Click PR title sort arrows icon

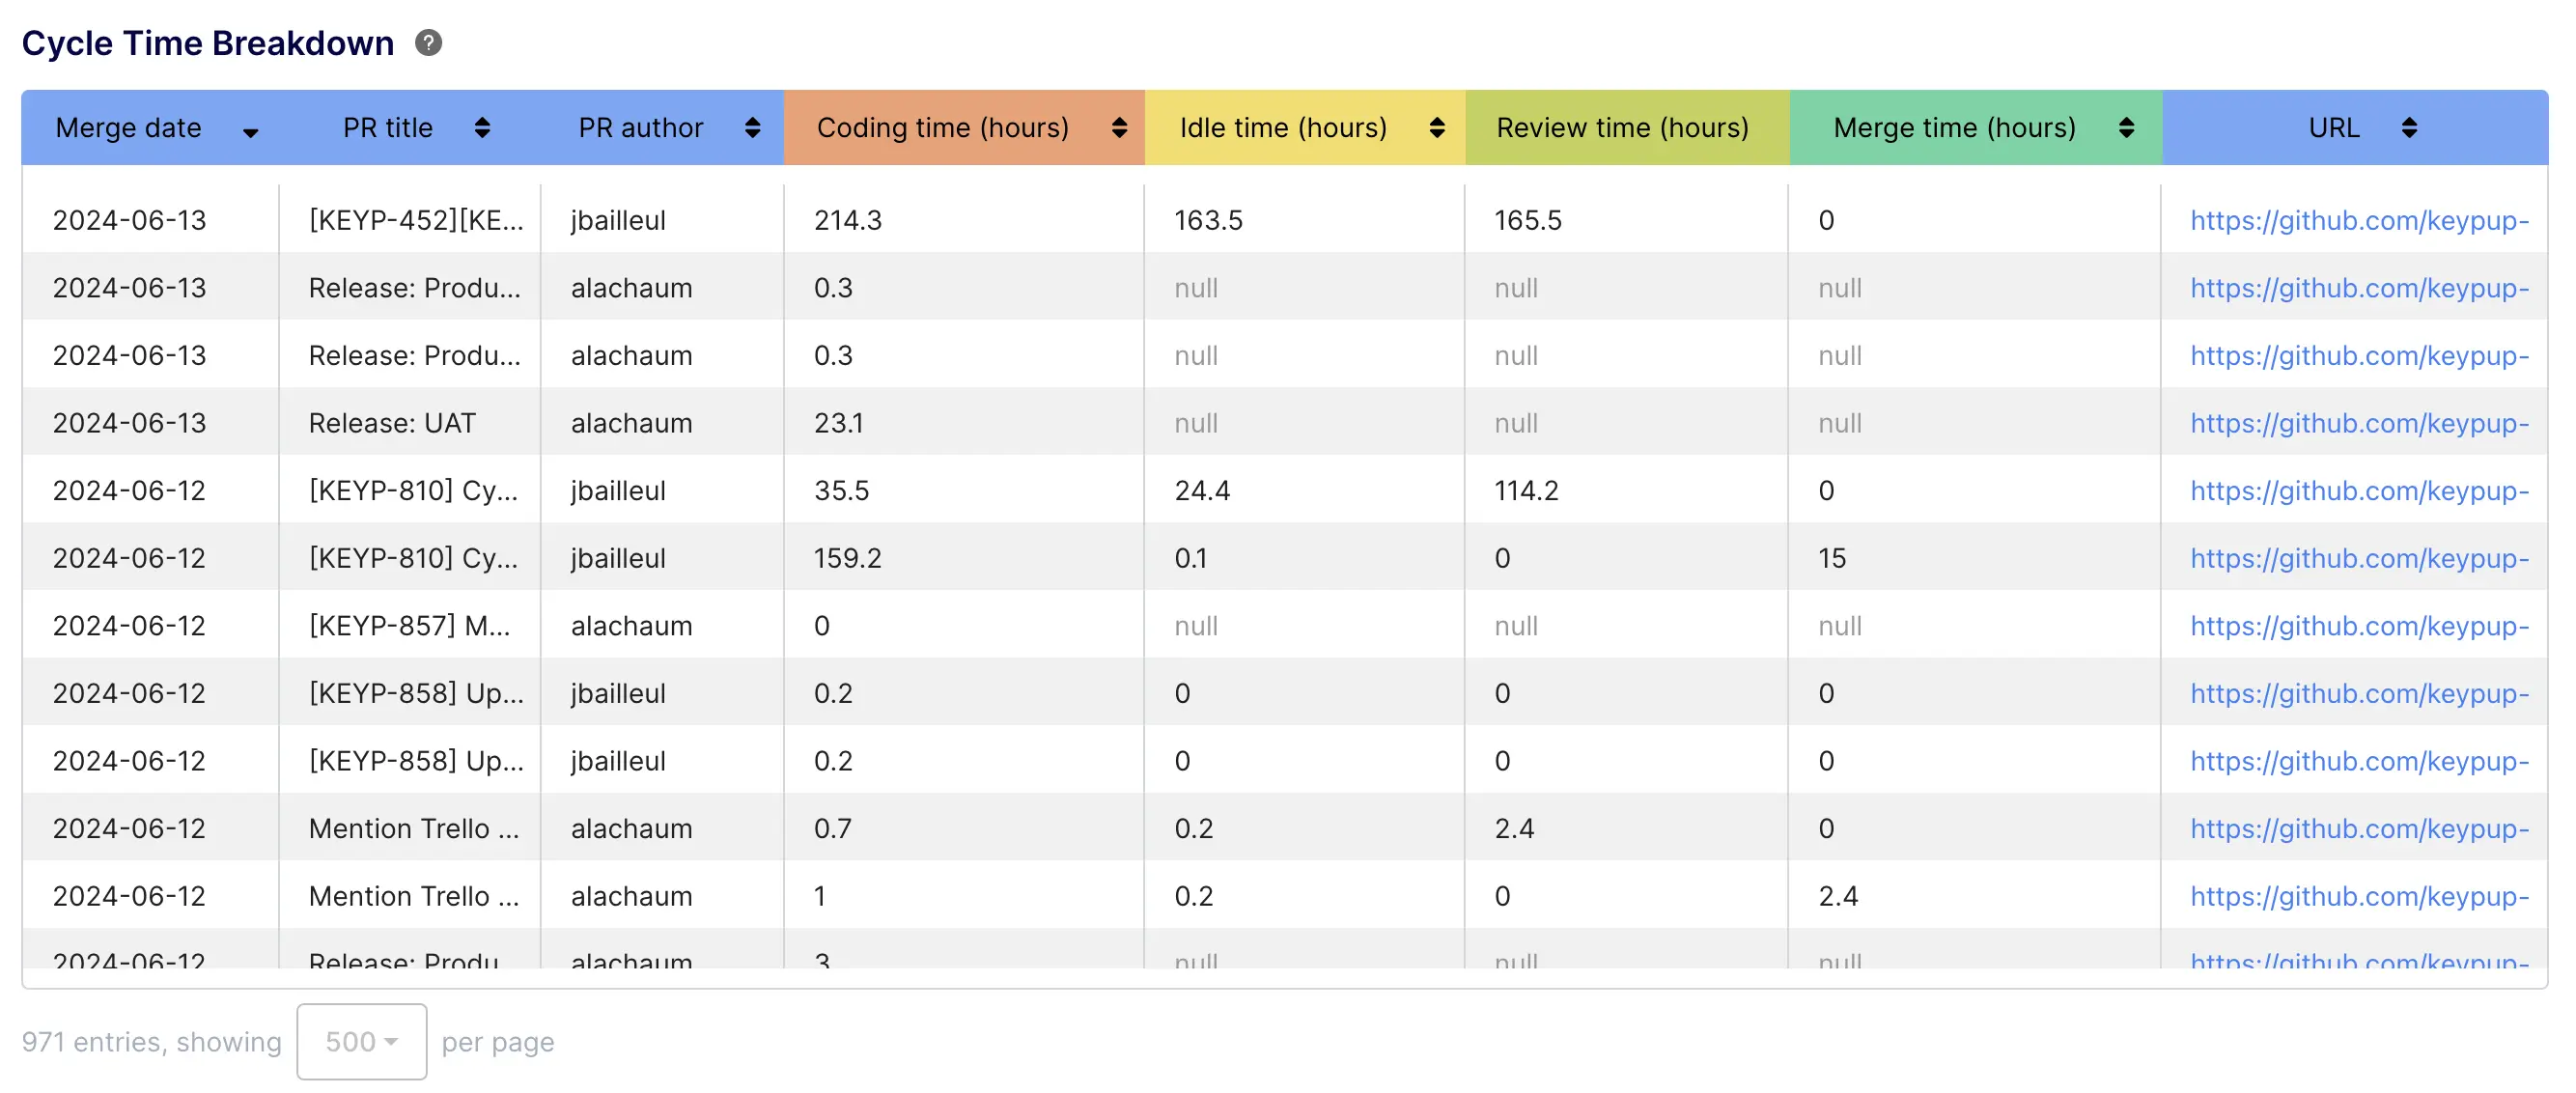pos(482,128)
